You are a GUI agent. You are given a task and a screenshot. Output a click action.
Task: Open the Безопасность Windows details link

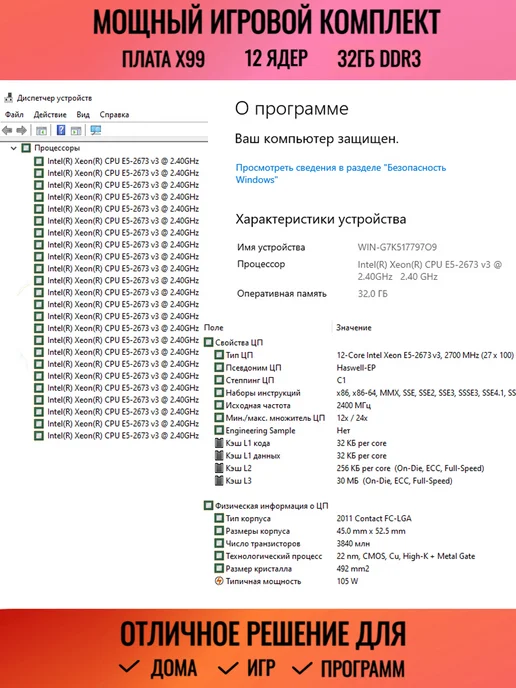click(x=340, y=173)
